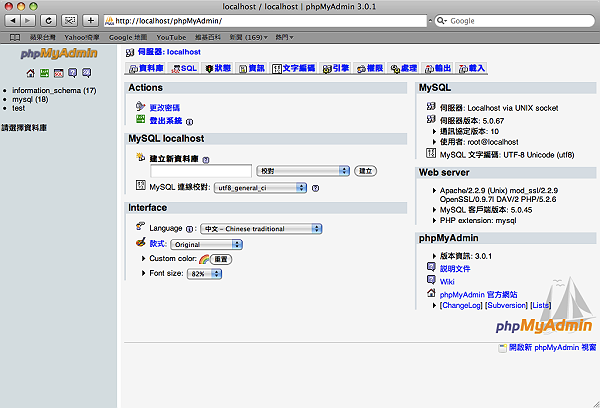The image size is (600, 408).
Task: Add a bookmark with the plus button
Action: [x=90, y=20]
